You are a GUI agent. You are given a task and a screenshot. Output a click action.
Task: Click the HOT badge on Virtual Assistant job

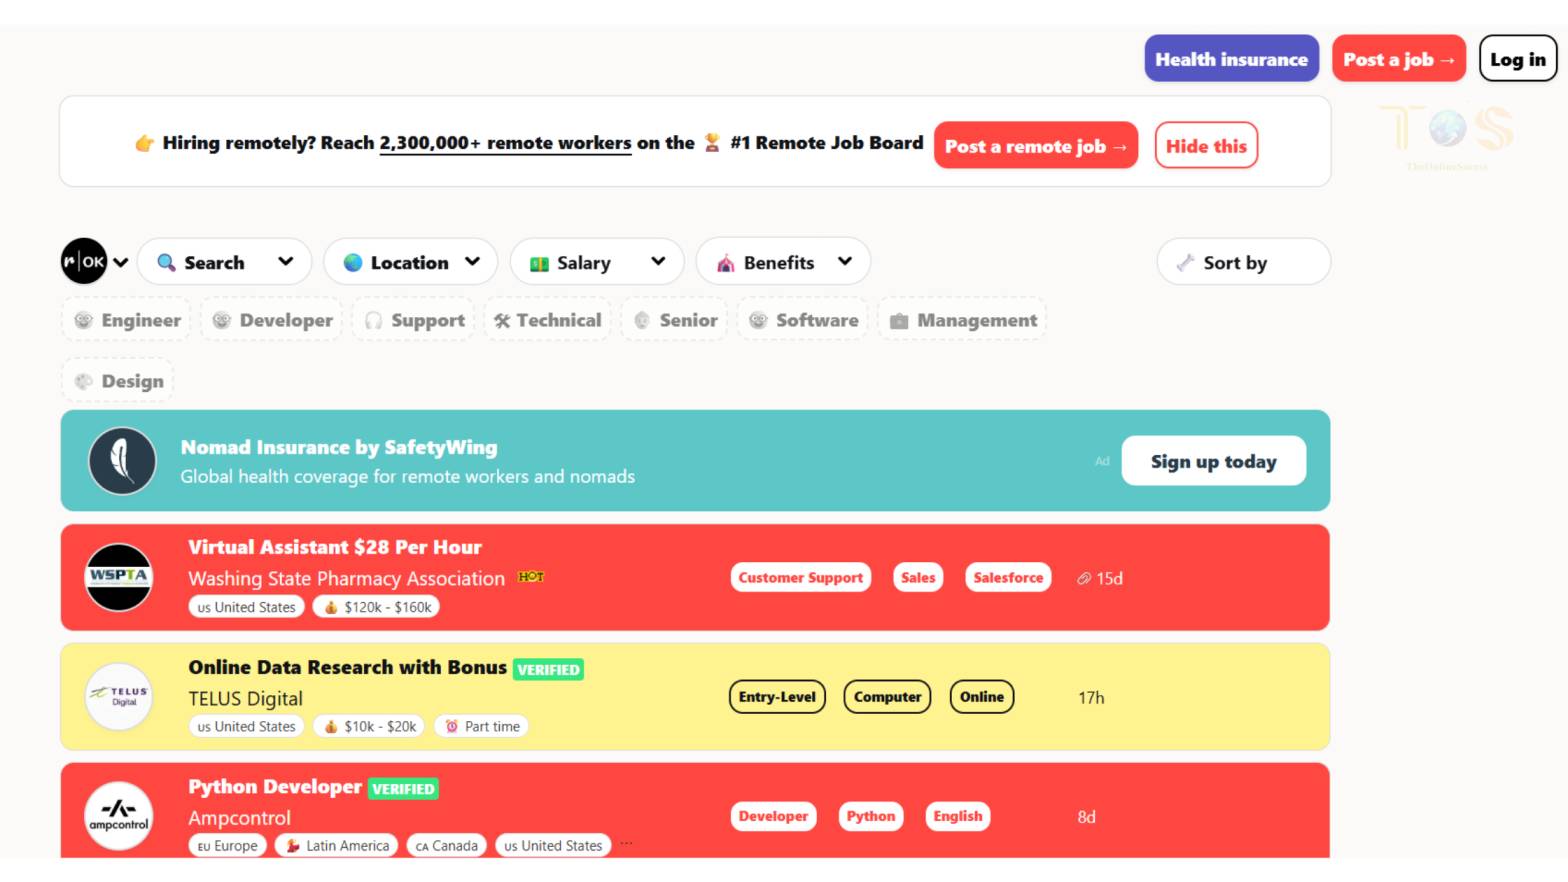pos(531,577)
